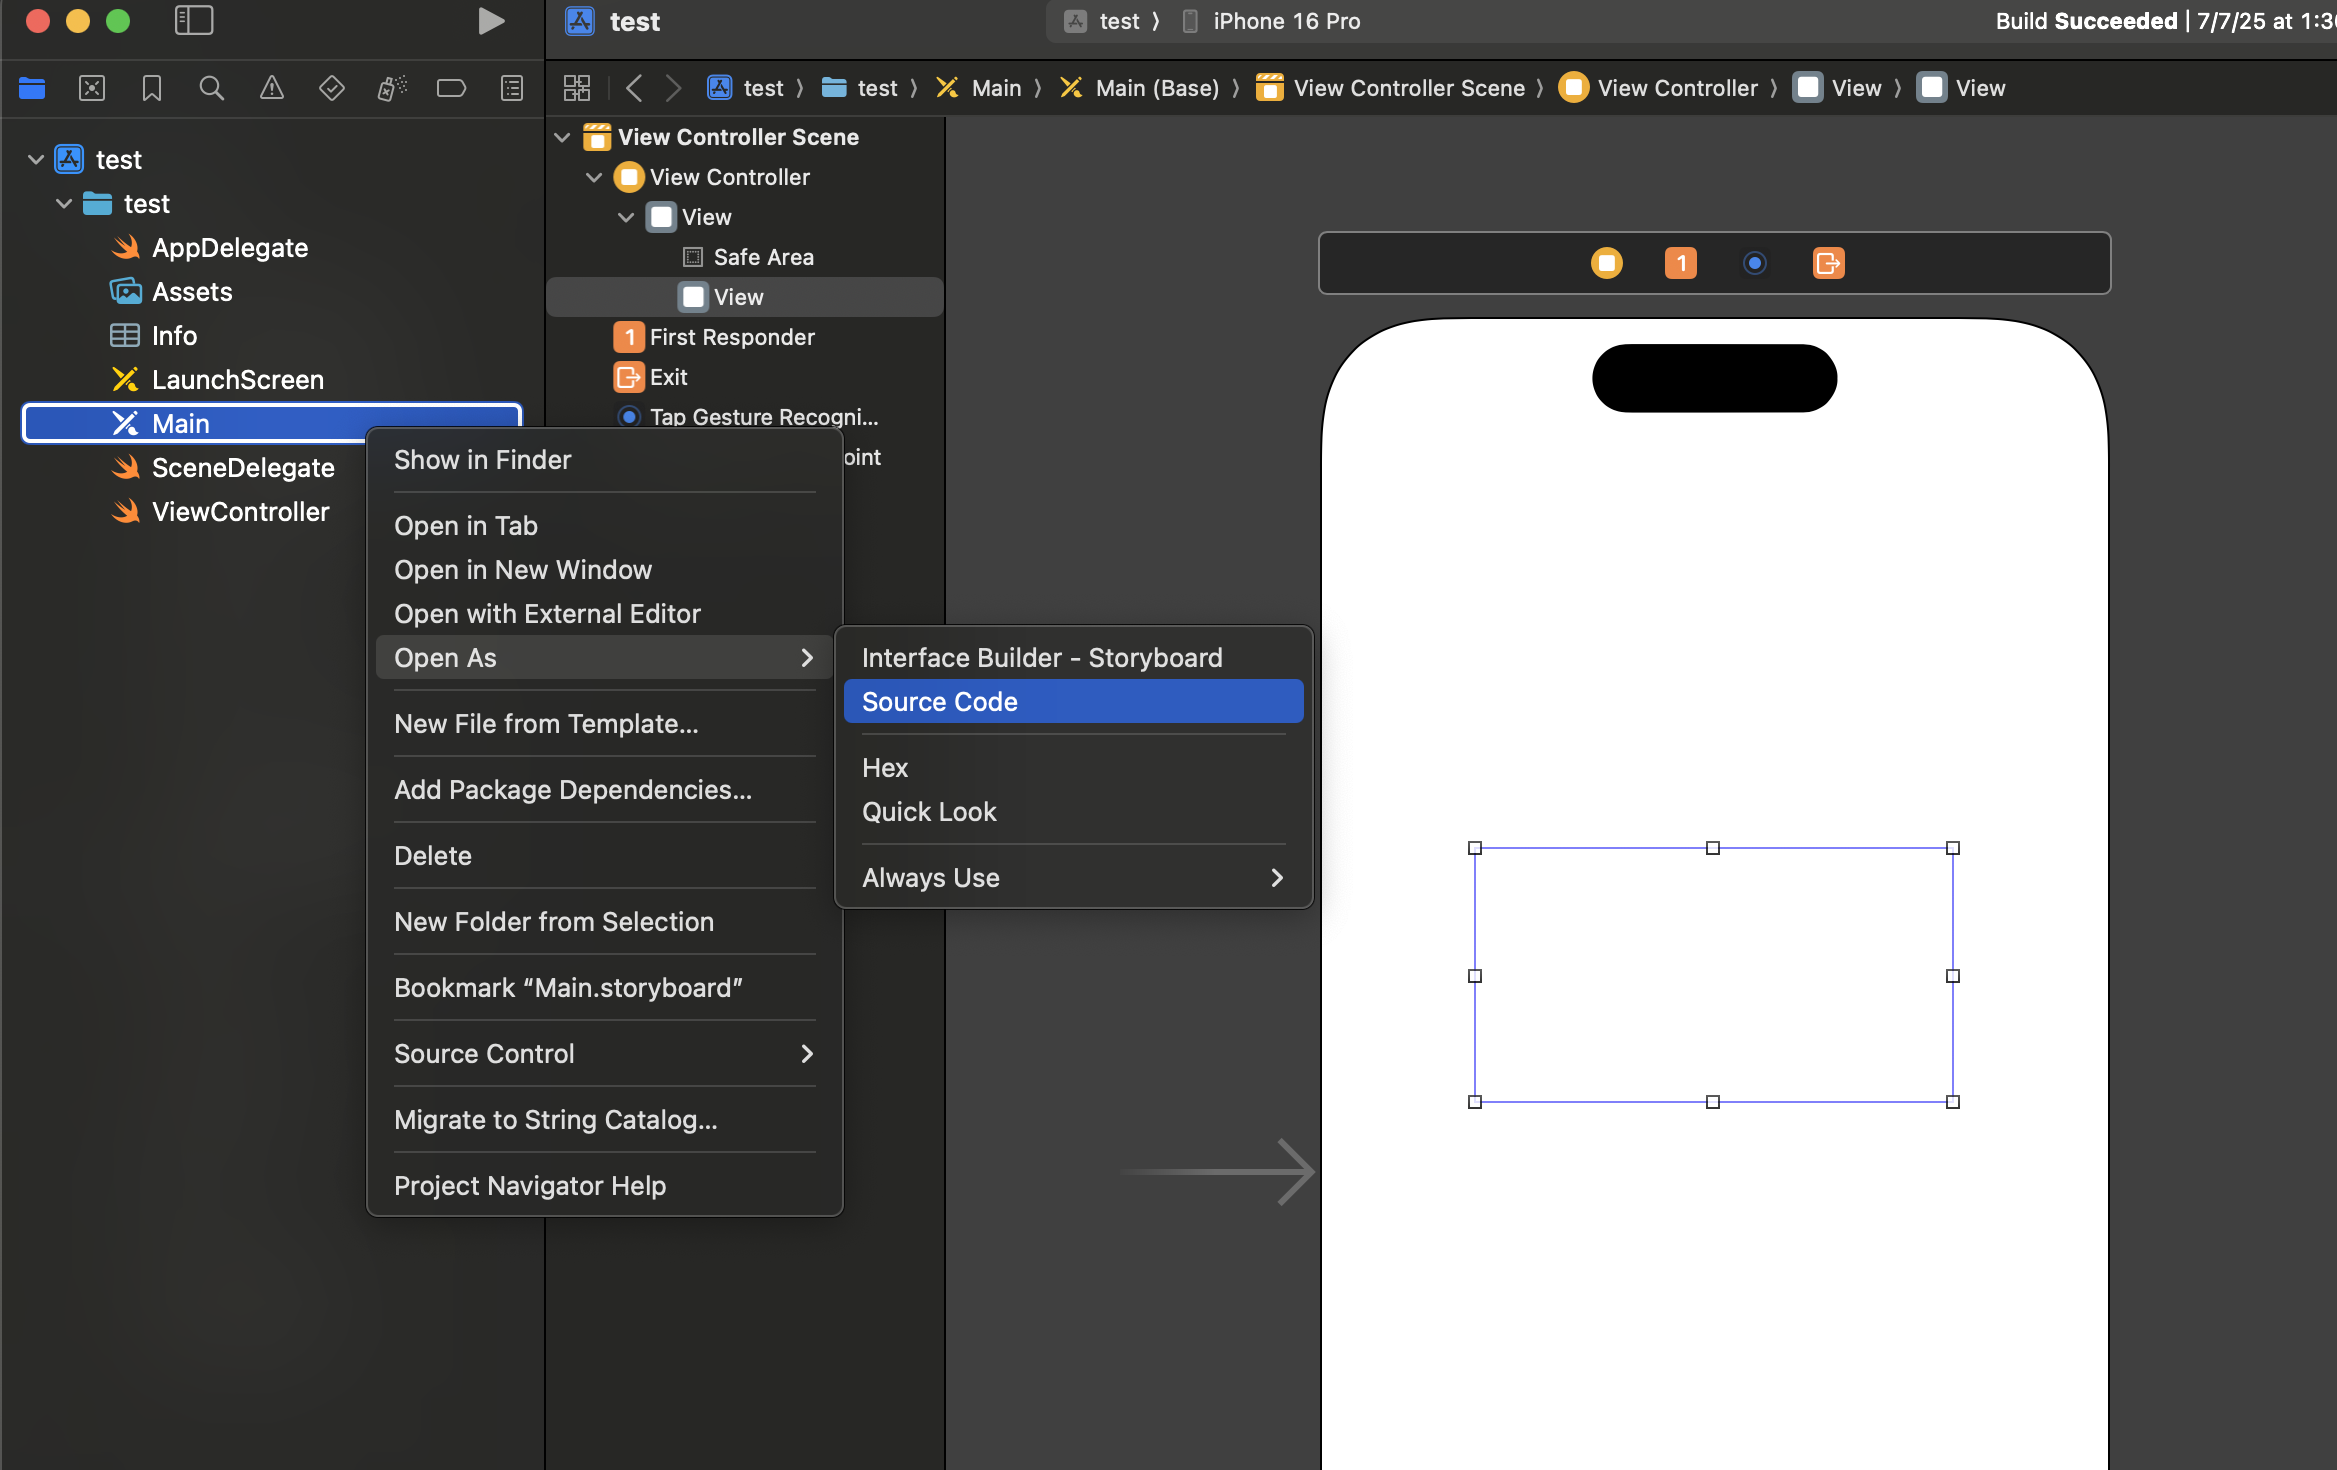Viewport: 2337px width, 1470px height.
Task: Click the First Responder icon in scene dock
Action: click(x=1680, y=263)
